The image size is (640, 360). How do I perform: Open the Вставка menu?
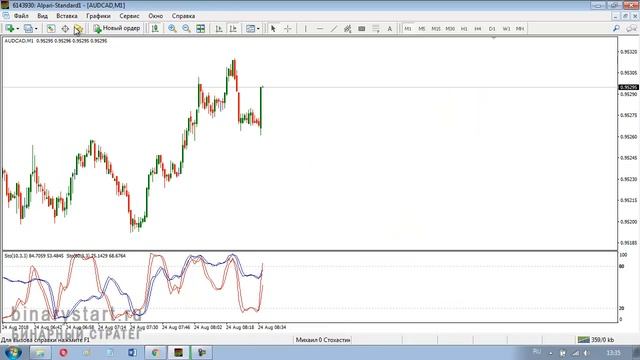67,16
